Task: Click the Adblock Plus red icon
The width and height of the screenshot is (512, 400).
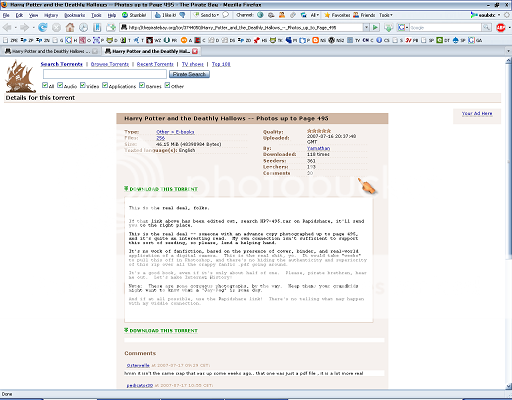Action: pos(500,27)
